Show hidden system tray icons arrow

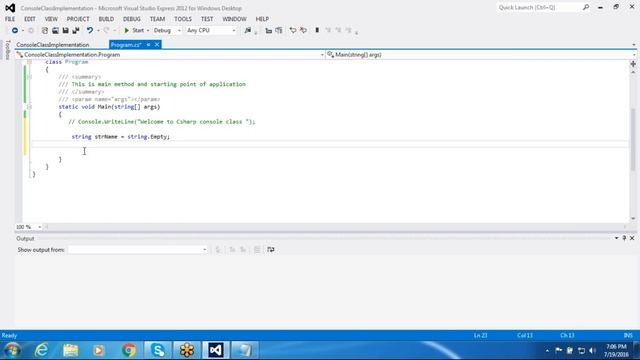547,351
